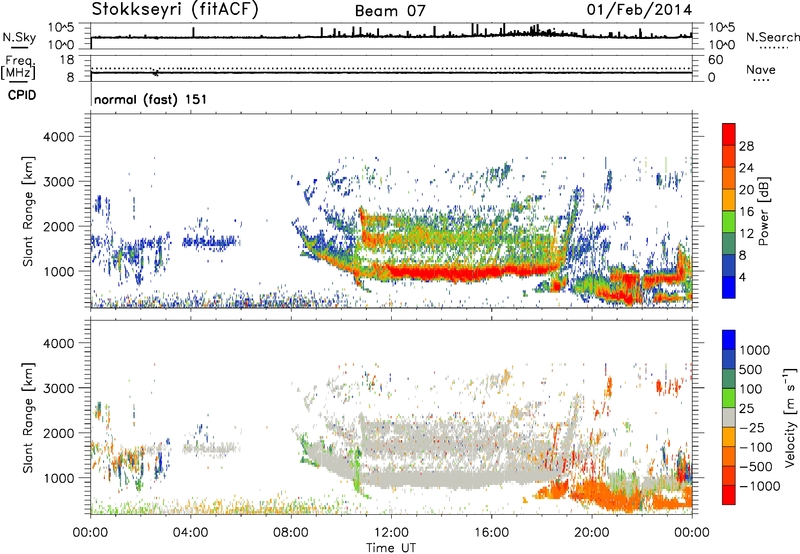Click the date 01/Feb/2014

[x=639, y=10]
